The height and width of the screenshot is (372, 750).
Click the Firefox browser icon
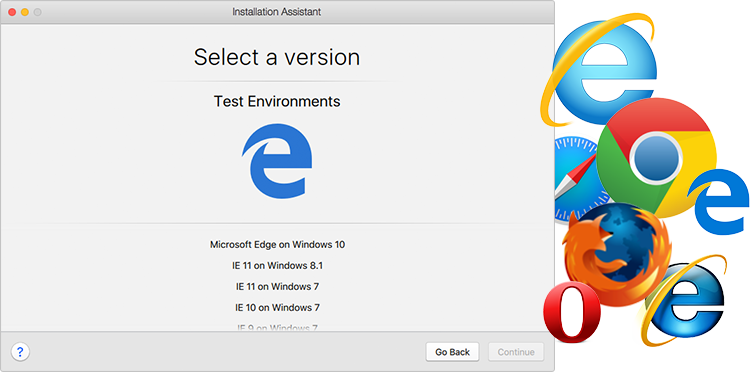coord(618,254)
